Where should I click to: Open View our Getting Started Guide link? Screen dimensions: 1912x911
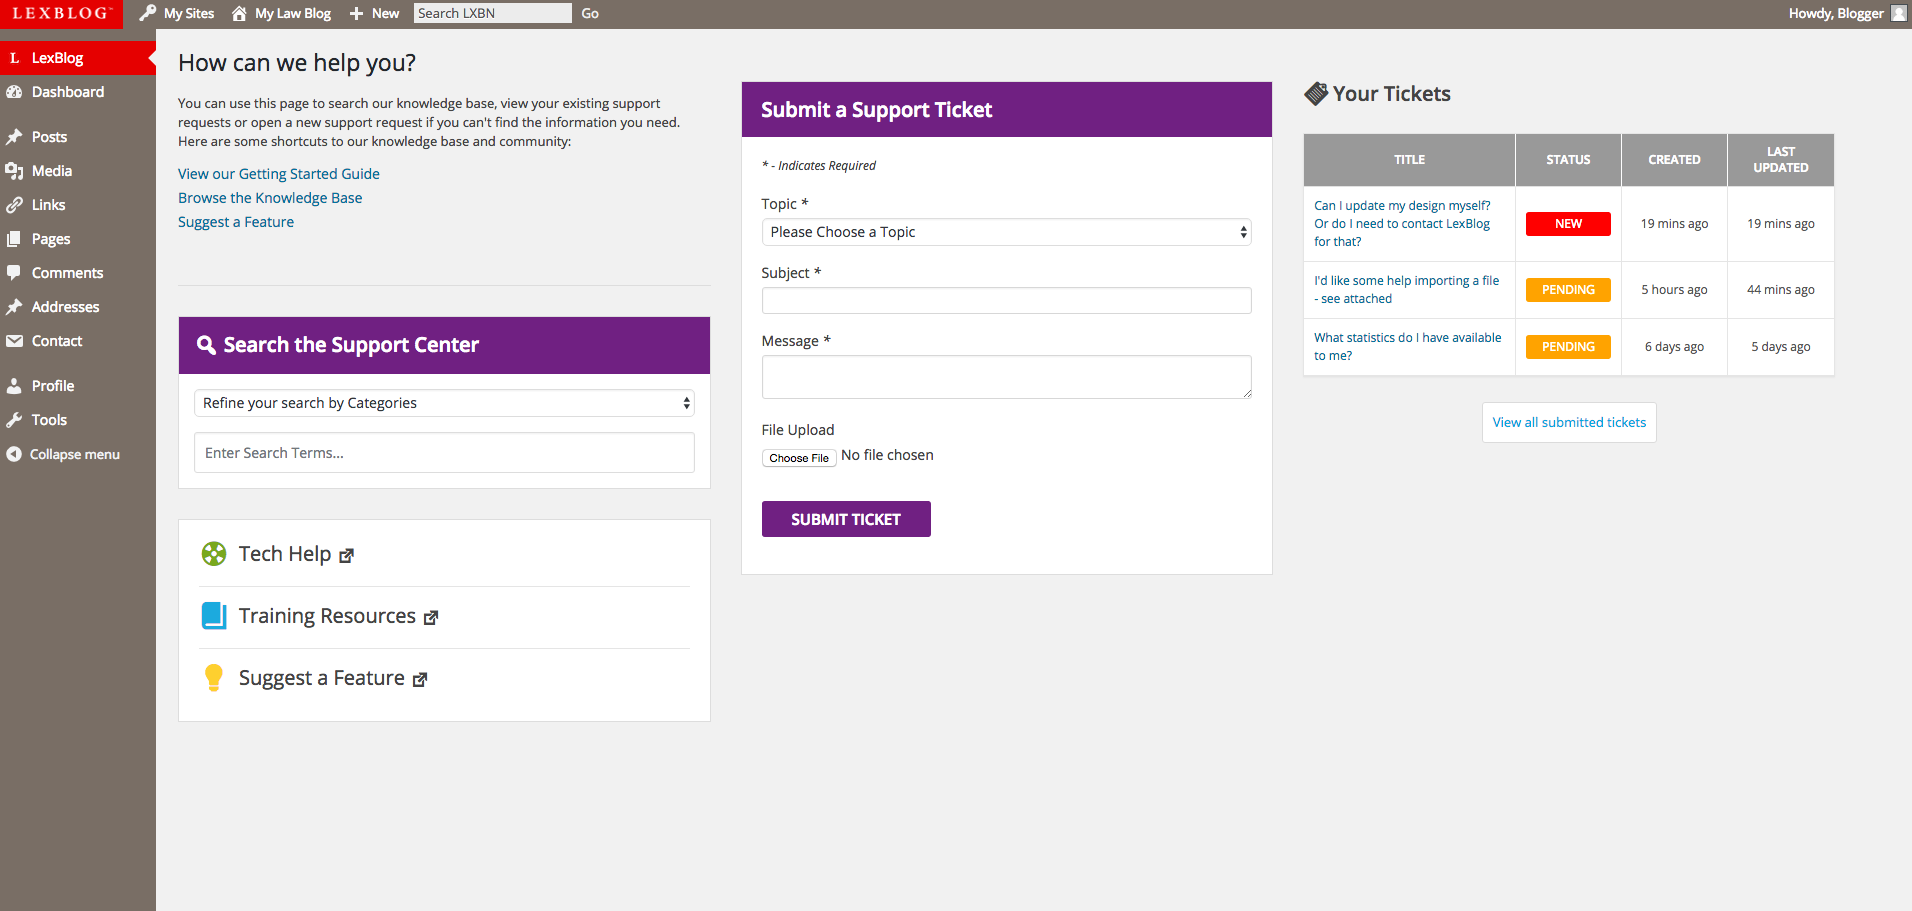(x=279, y=174)
